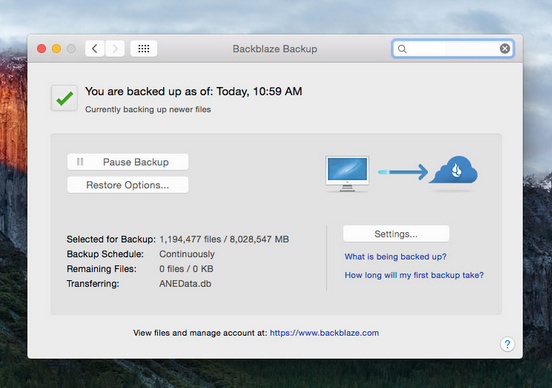Clear the search field with the X icon
Viewport: 552px width, 388px height.
click(x=505, y=49)
